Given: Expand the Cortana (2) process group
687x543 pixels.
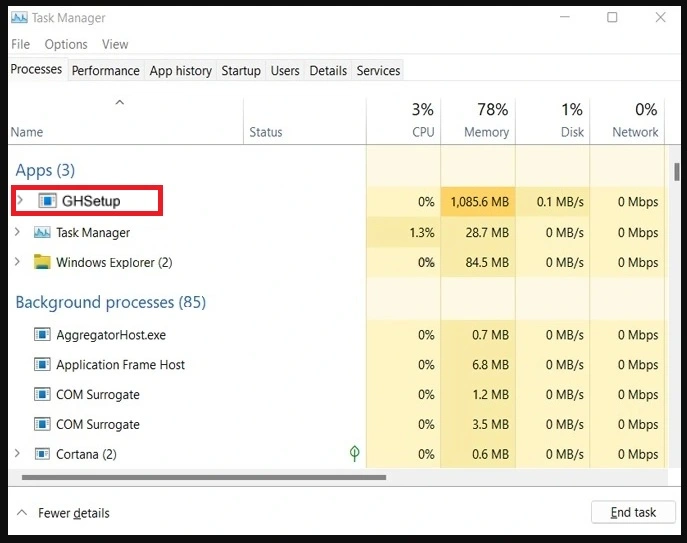Looking at the screenshot, I should tap(17, 453).
